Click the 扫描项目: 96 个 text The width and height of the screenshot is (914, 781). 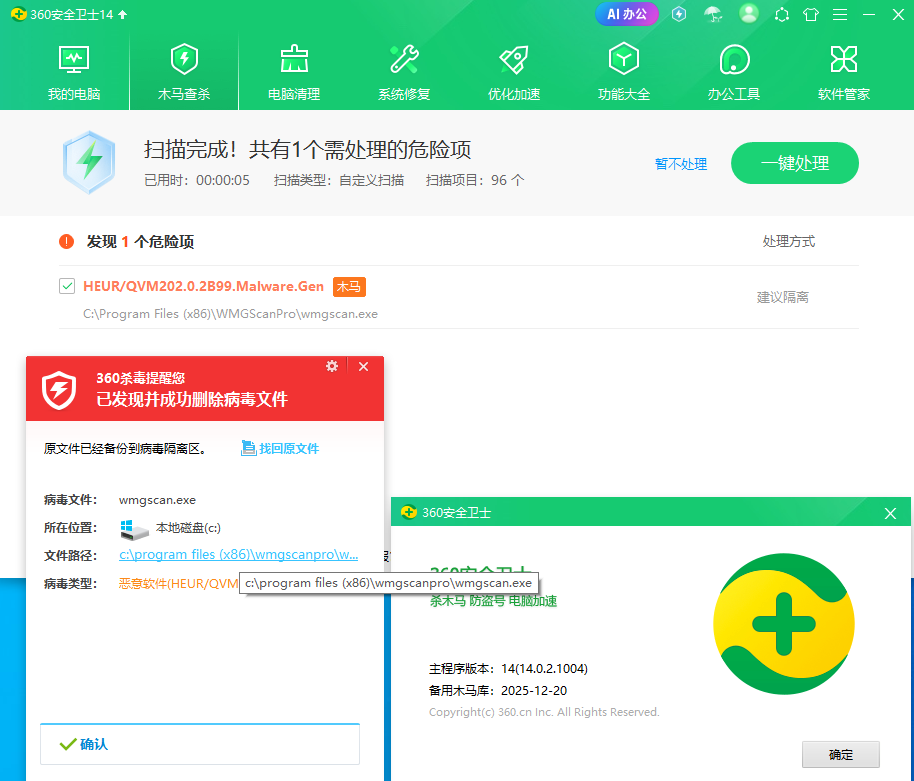(475, 180)
